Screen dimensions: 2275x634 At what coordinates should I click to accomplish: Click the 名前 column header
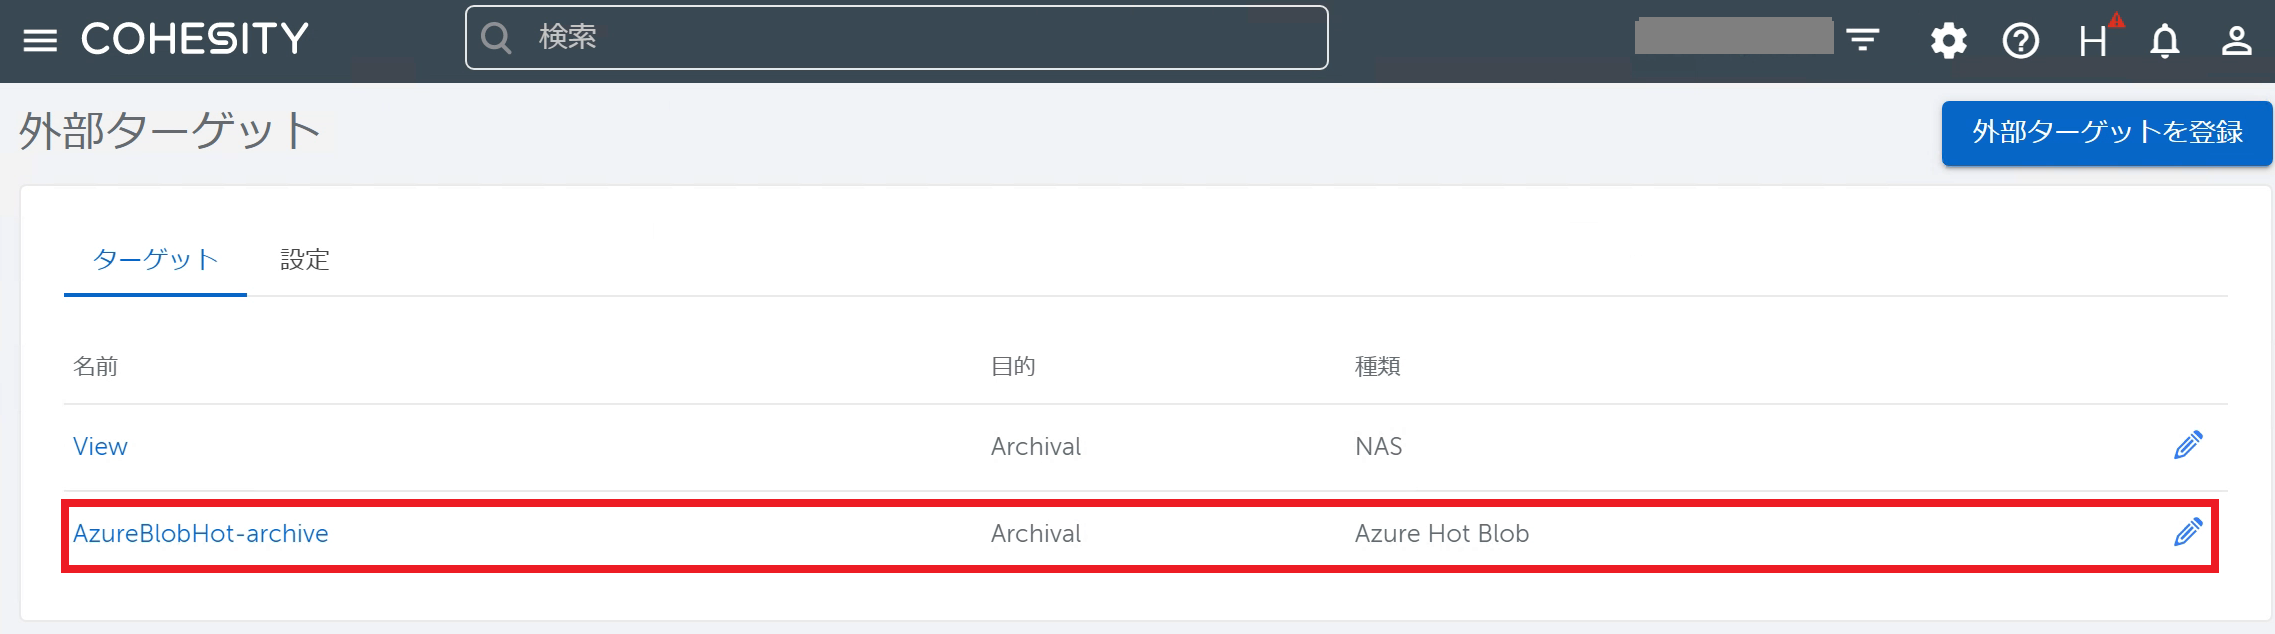click(x=96, y=367)
